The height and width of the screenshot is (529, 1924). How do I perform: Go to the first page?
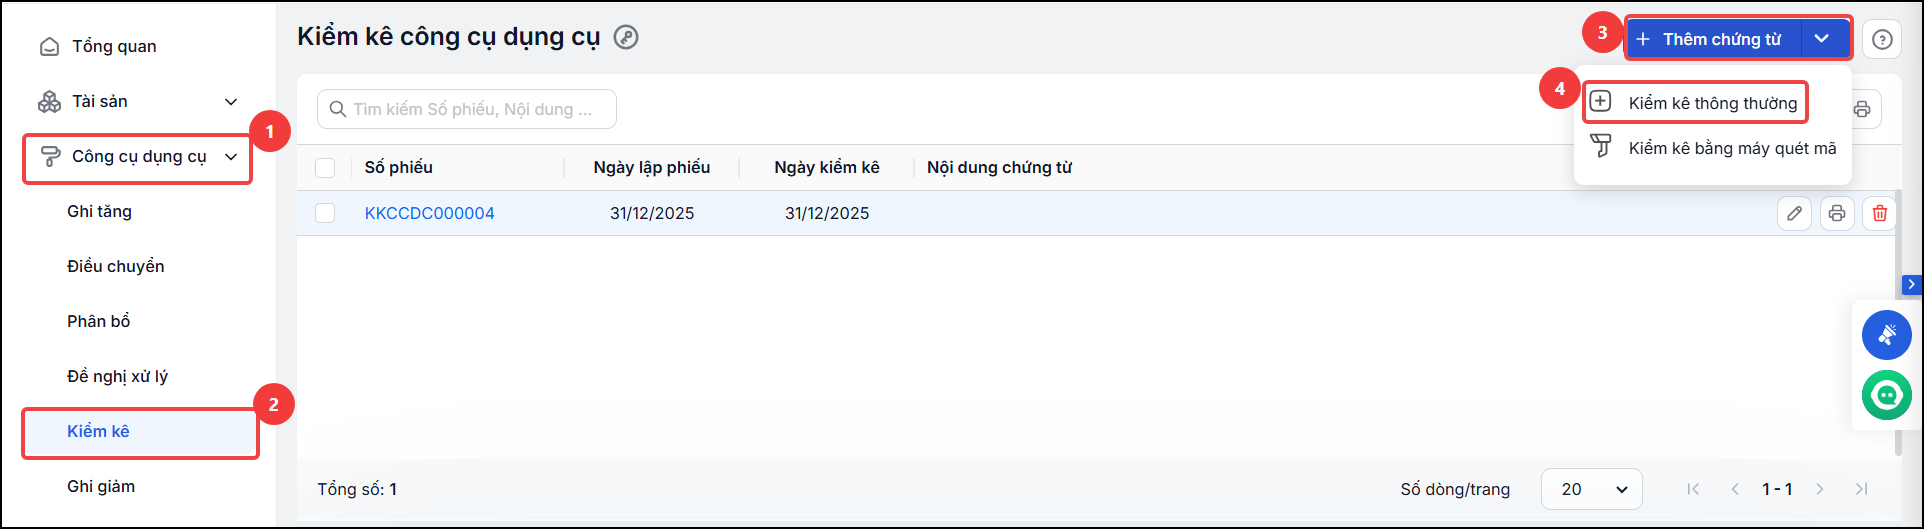[x=1693, y=489]
